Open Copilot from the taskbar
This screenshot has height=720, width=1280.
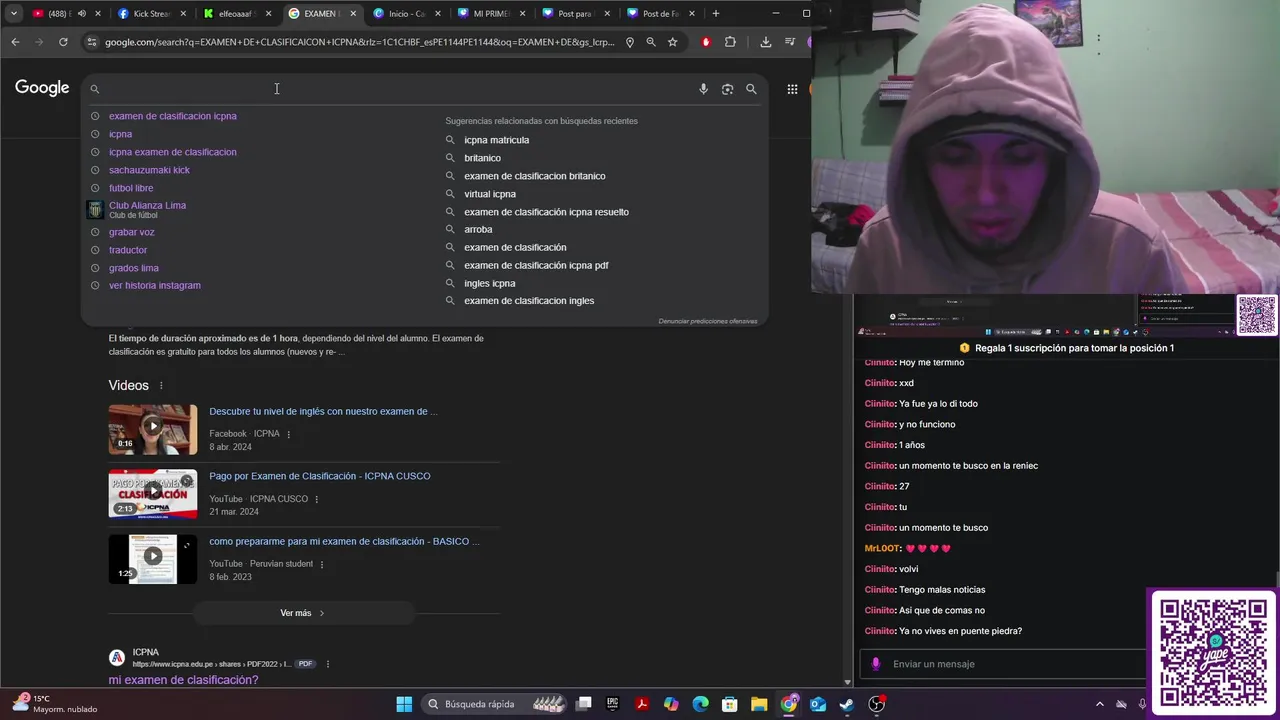pos(671,704)
